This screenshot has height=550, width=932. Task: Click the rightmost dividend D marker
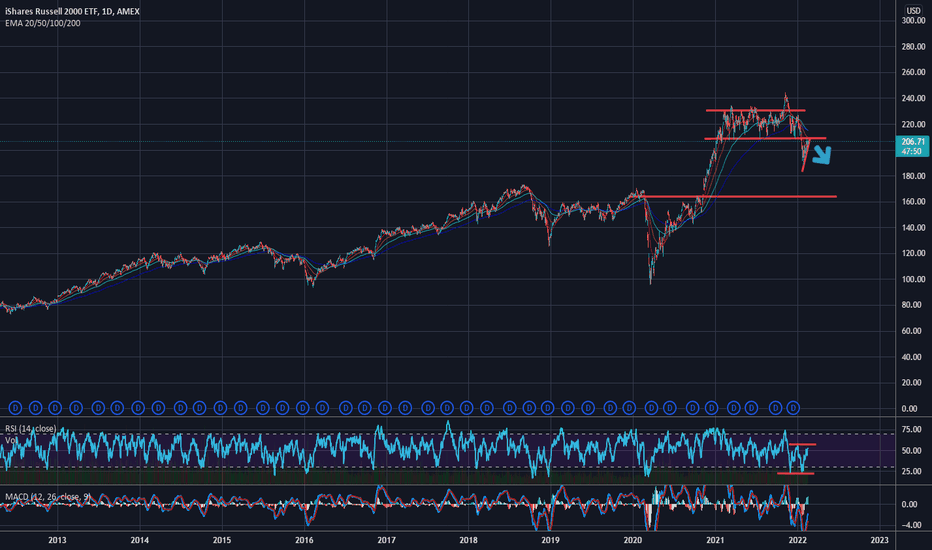point(794,408)
